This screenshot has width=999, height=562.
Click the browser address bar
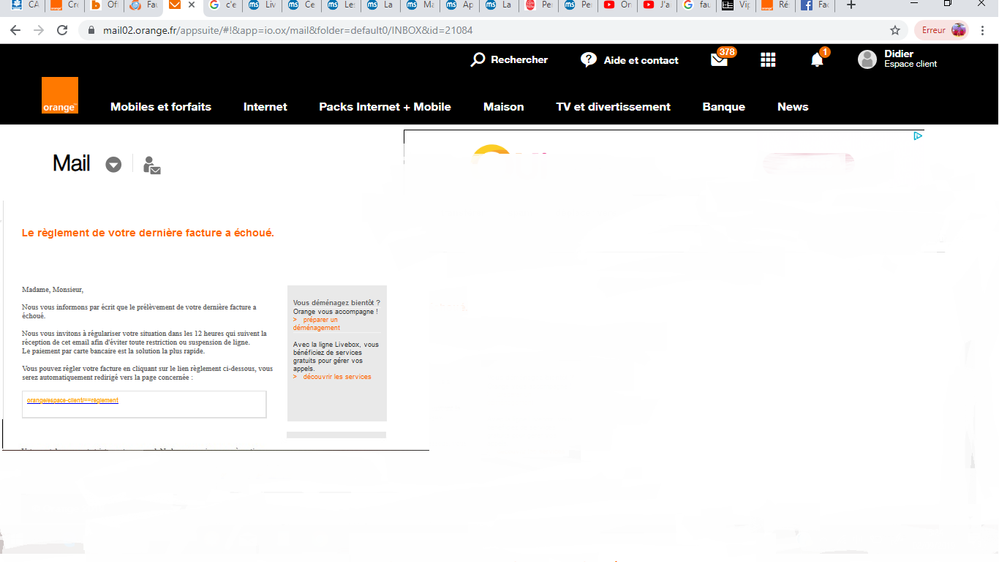pyautogui.click(x=480, y=30)
